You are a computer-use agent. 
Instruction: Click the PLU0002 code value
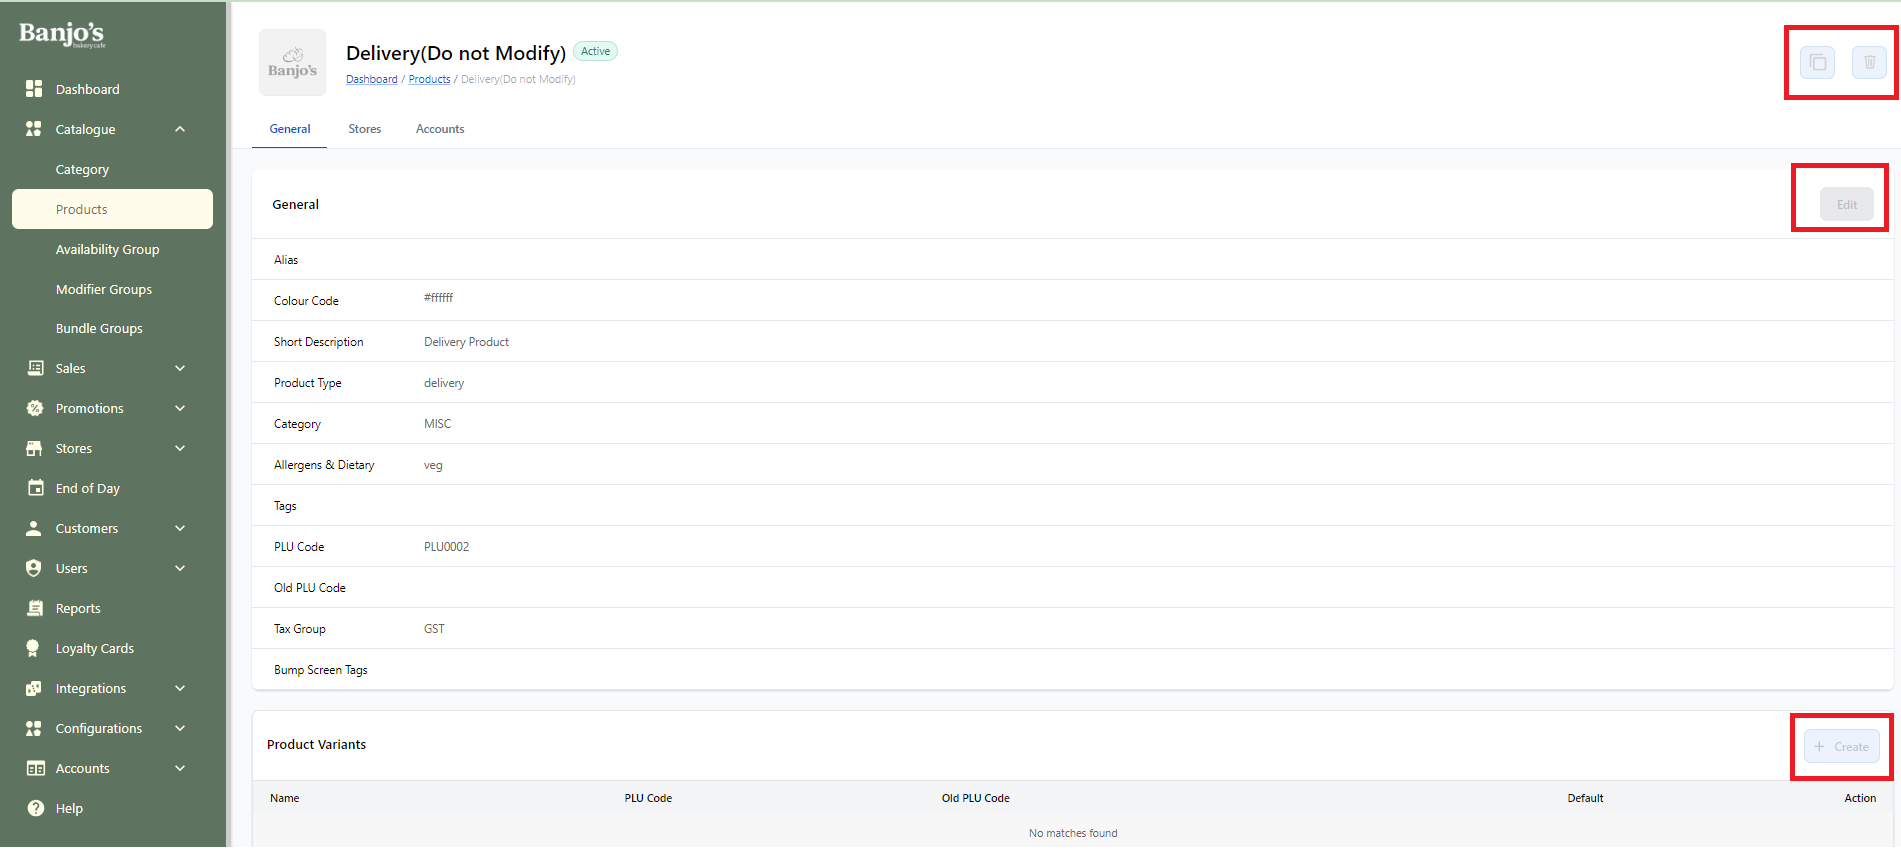click(x=446, y=547)
